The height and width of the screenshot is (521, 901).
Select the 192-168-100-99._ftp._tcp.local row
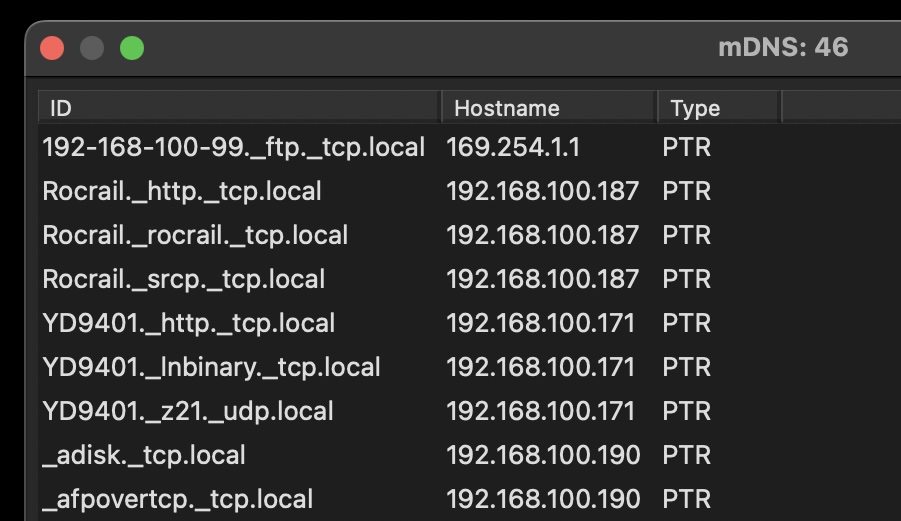click(x=233, y=147)
